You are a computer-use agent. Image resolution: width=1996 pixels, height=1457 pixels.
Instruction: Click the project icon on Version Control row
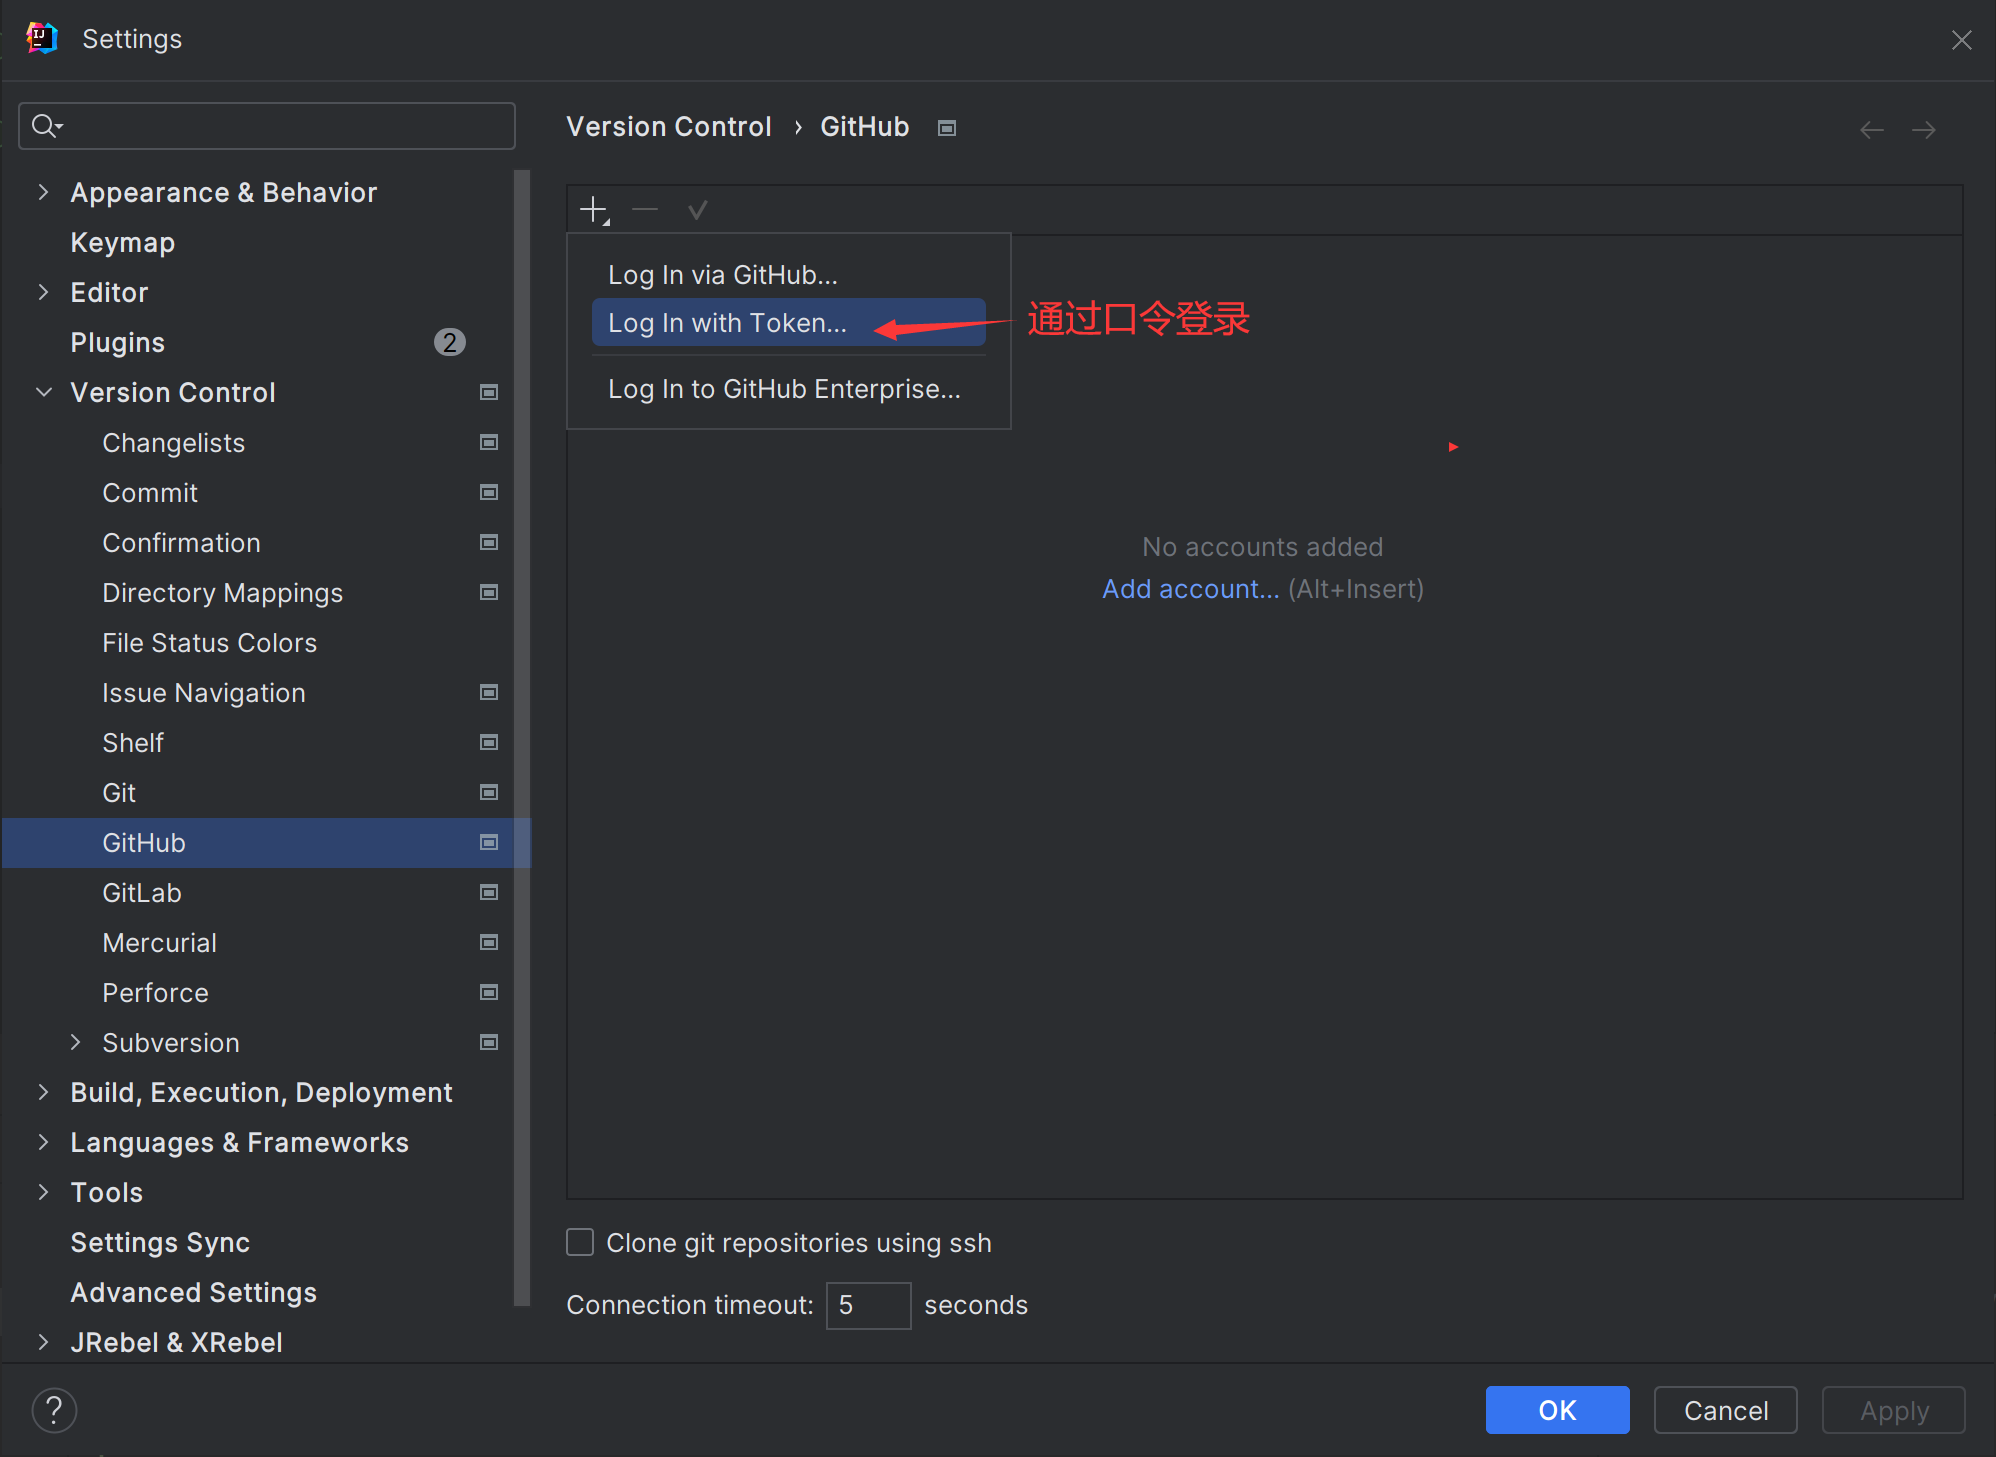pos(489,392)
